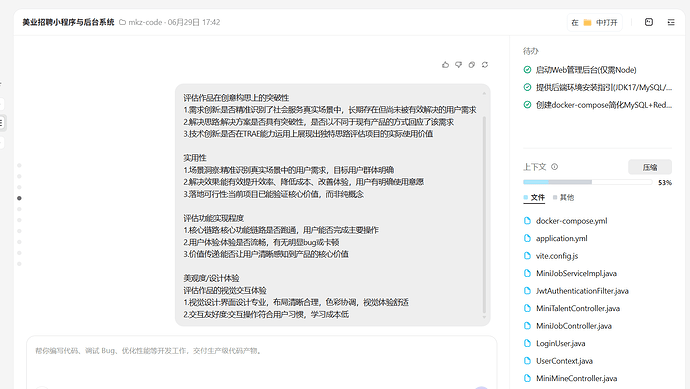Click file icon beside MiniMineController.java
The width and height of the screenshot is (690, 389).
point(527,378)
